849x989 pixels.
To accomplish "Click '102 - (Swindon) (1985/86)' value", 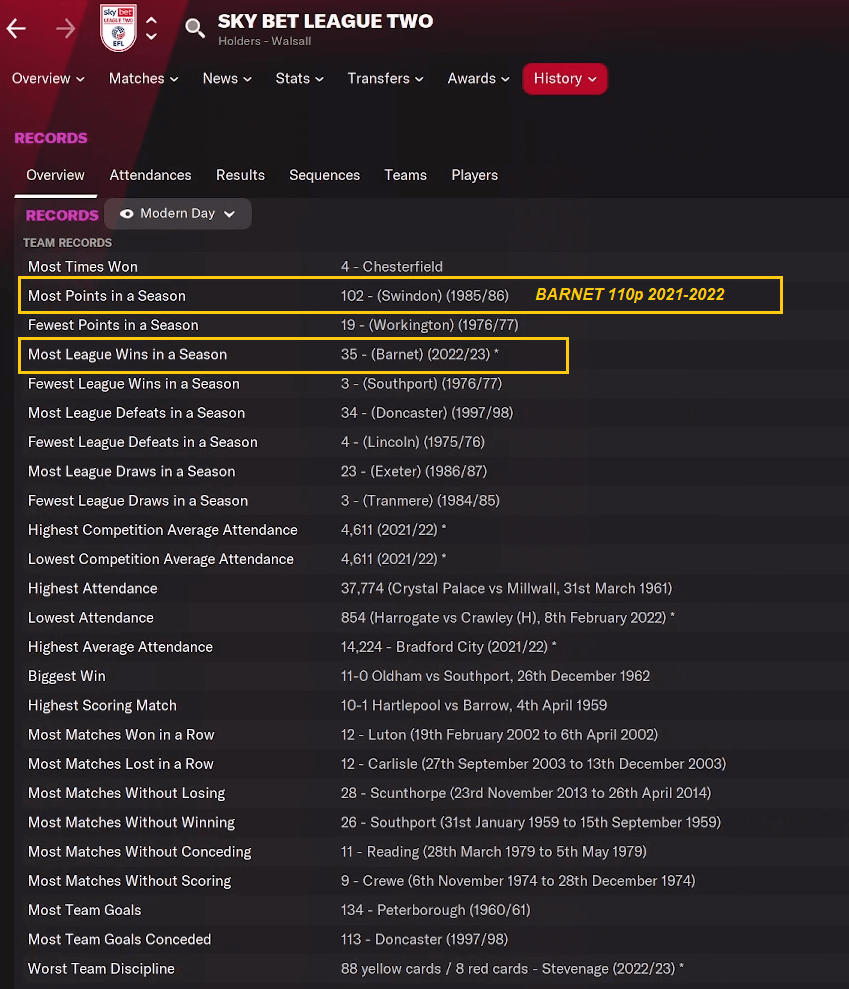I will pyautogui.click(x=424, y=296).
